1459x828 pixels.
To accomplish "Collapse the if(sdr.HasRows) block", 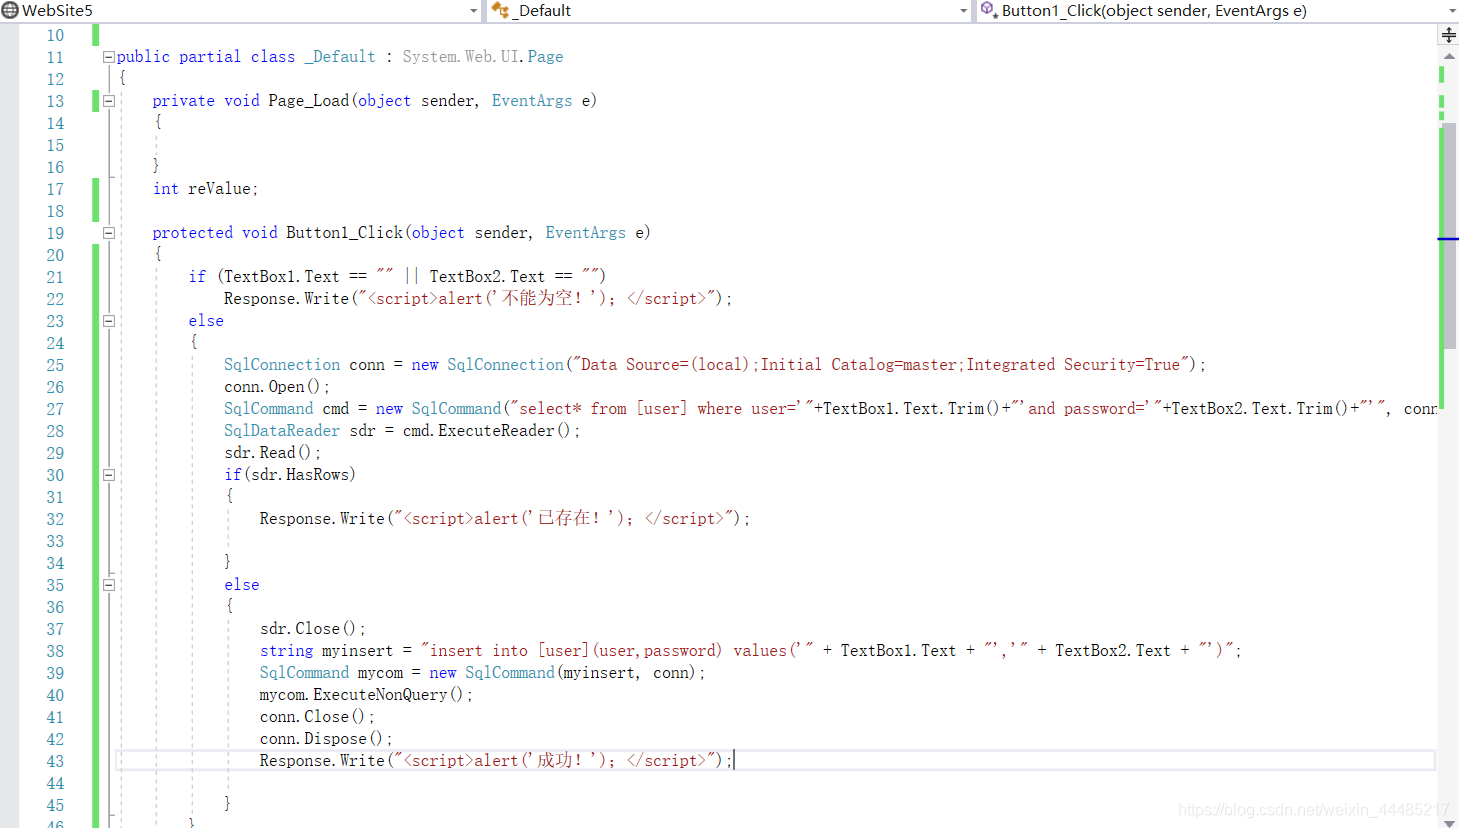I will [x=108, y=475].
